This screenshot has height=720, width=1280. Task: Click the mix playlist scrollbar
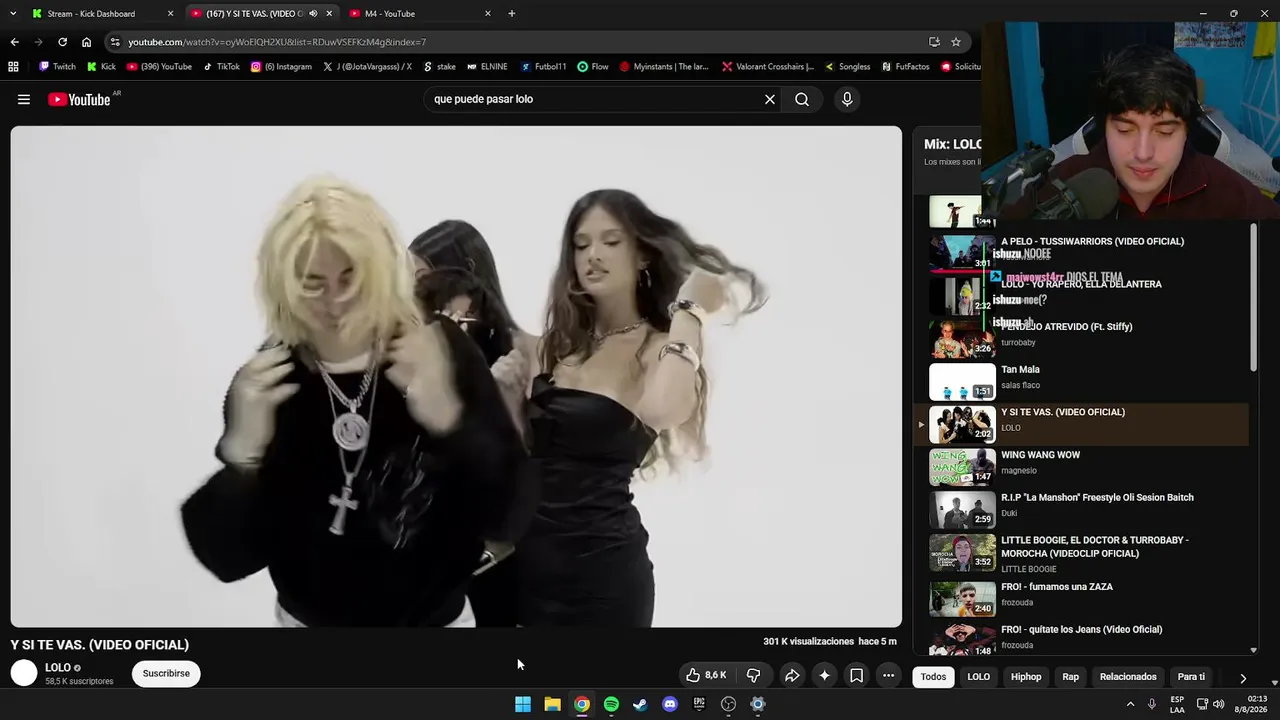[x=1253, y=300]
